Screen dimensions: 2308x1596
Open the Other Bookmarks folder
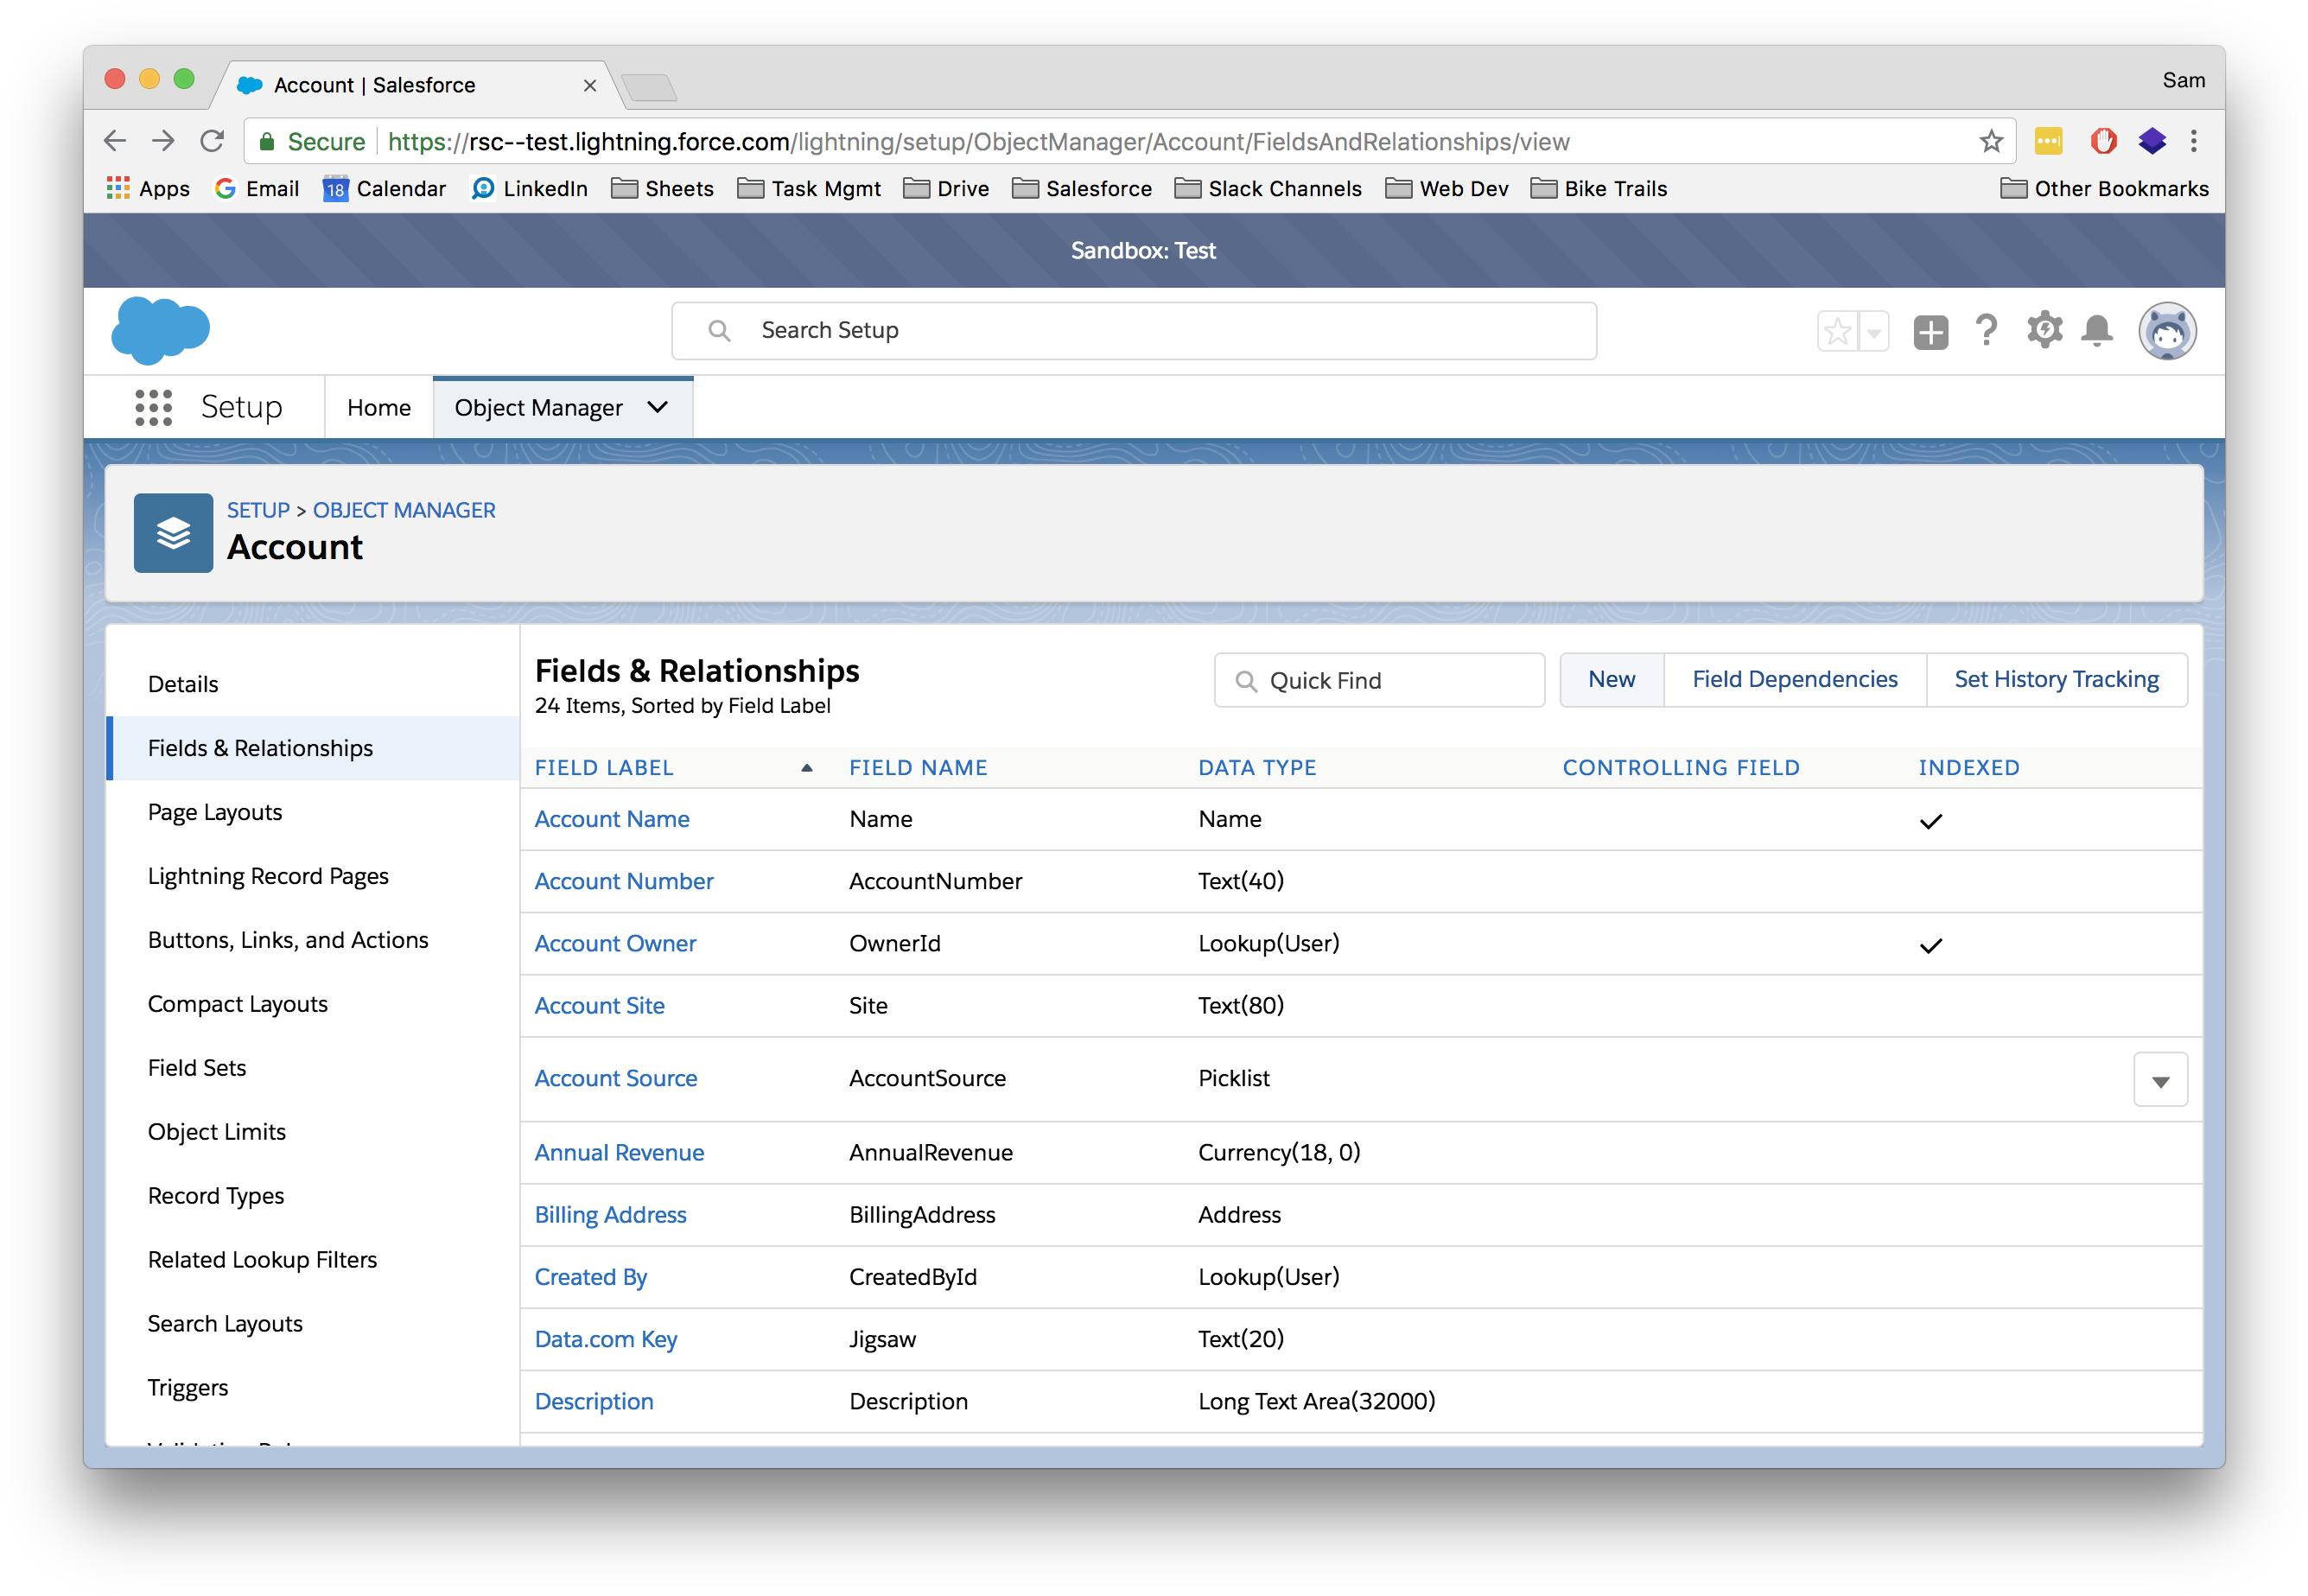(2104, 188)
